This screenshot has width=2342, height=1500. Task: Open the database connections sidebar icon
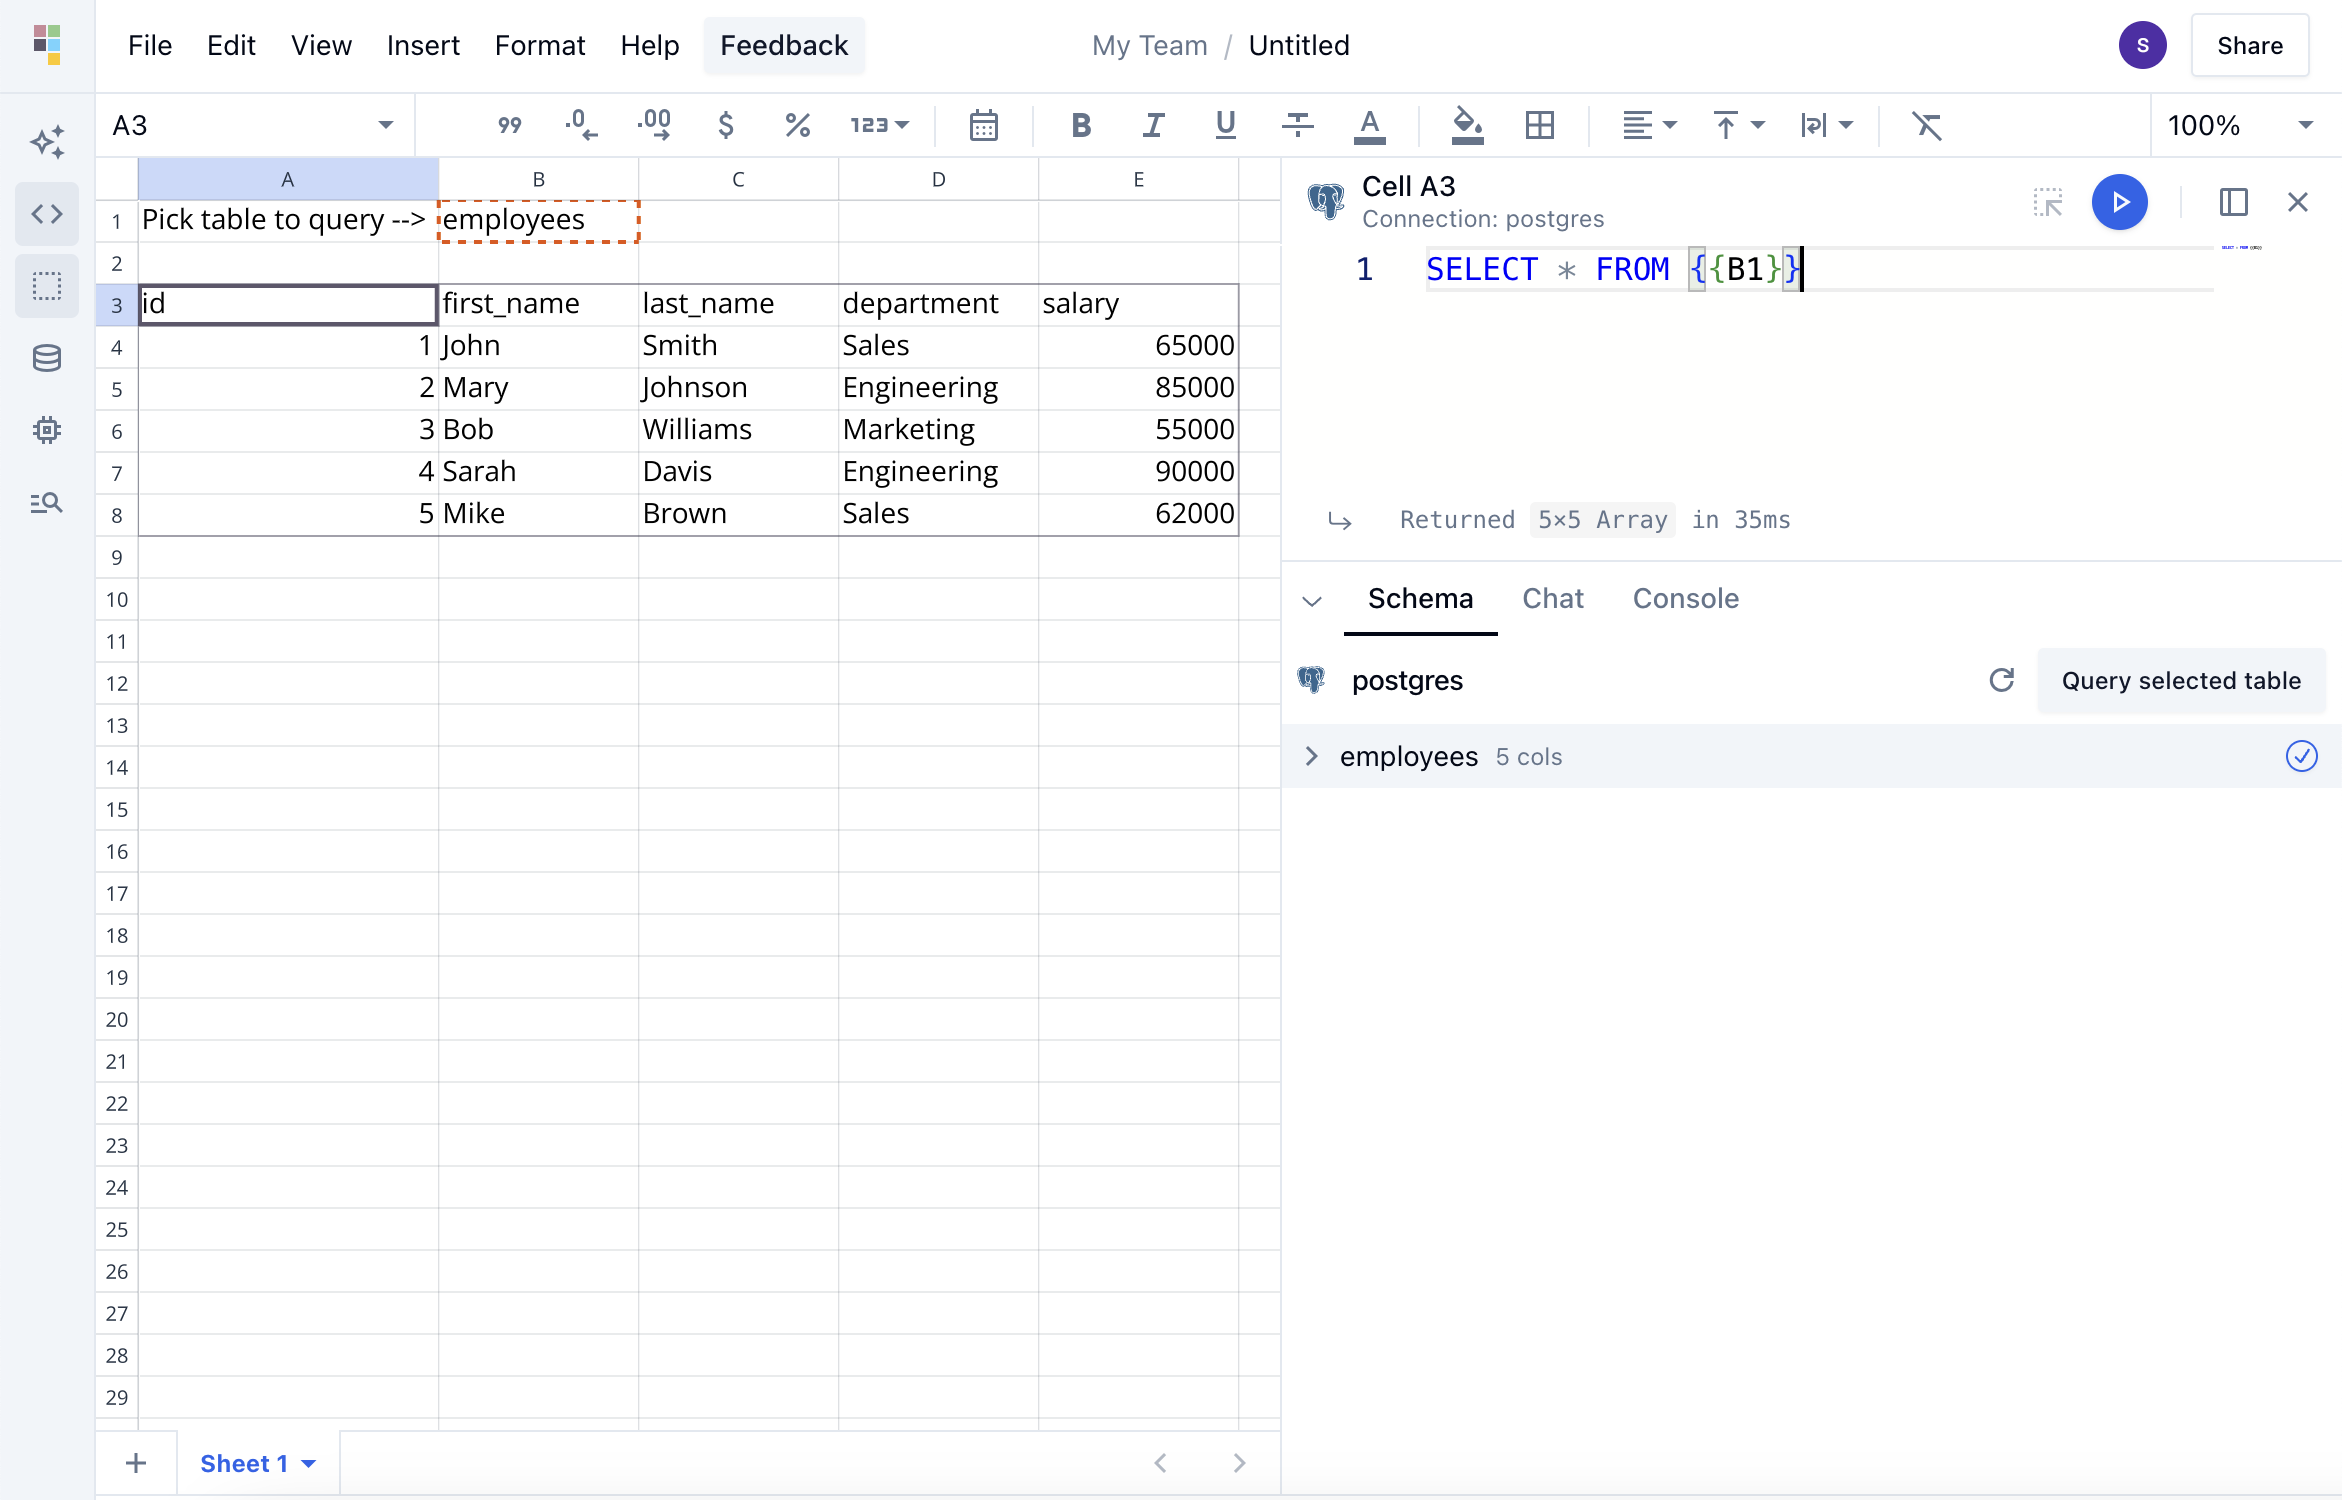pos(47,358)
